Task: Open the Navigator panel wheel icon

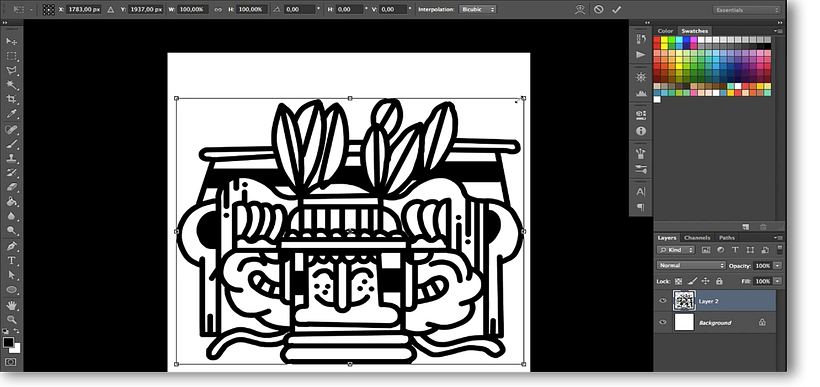Action: pos(641,77)
